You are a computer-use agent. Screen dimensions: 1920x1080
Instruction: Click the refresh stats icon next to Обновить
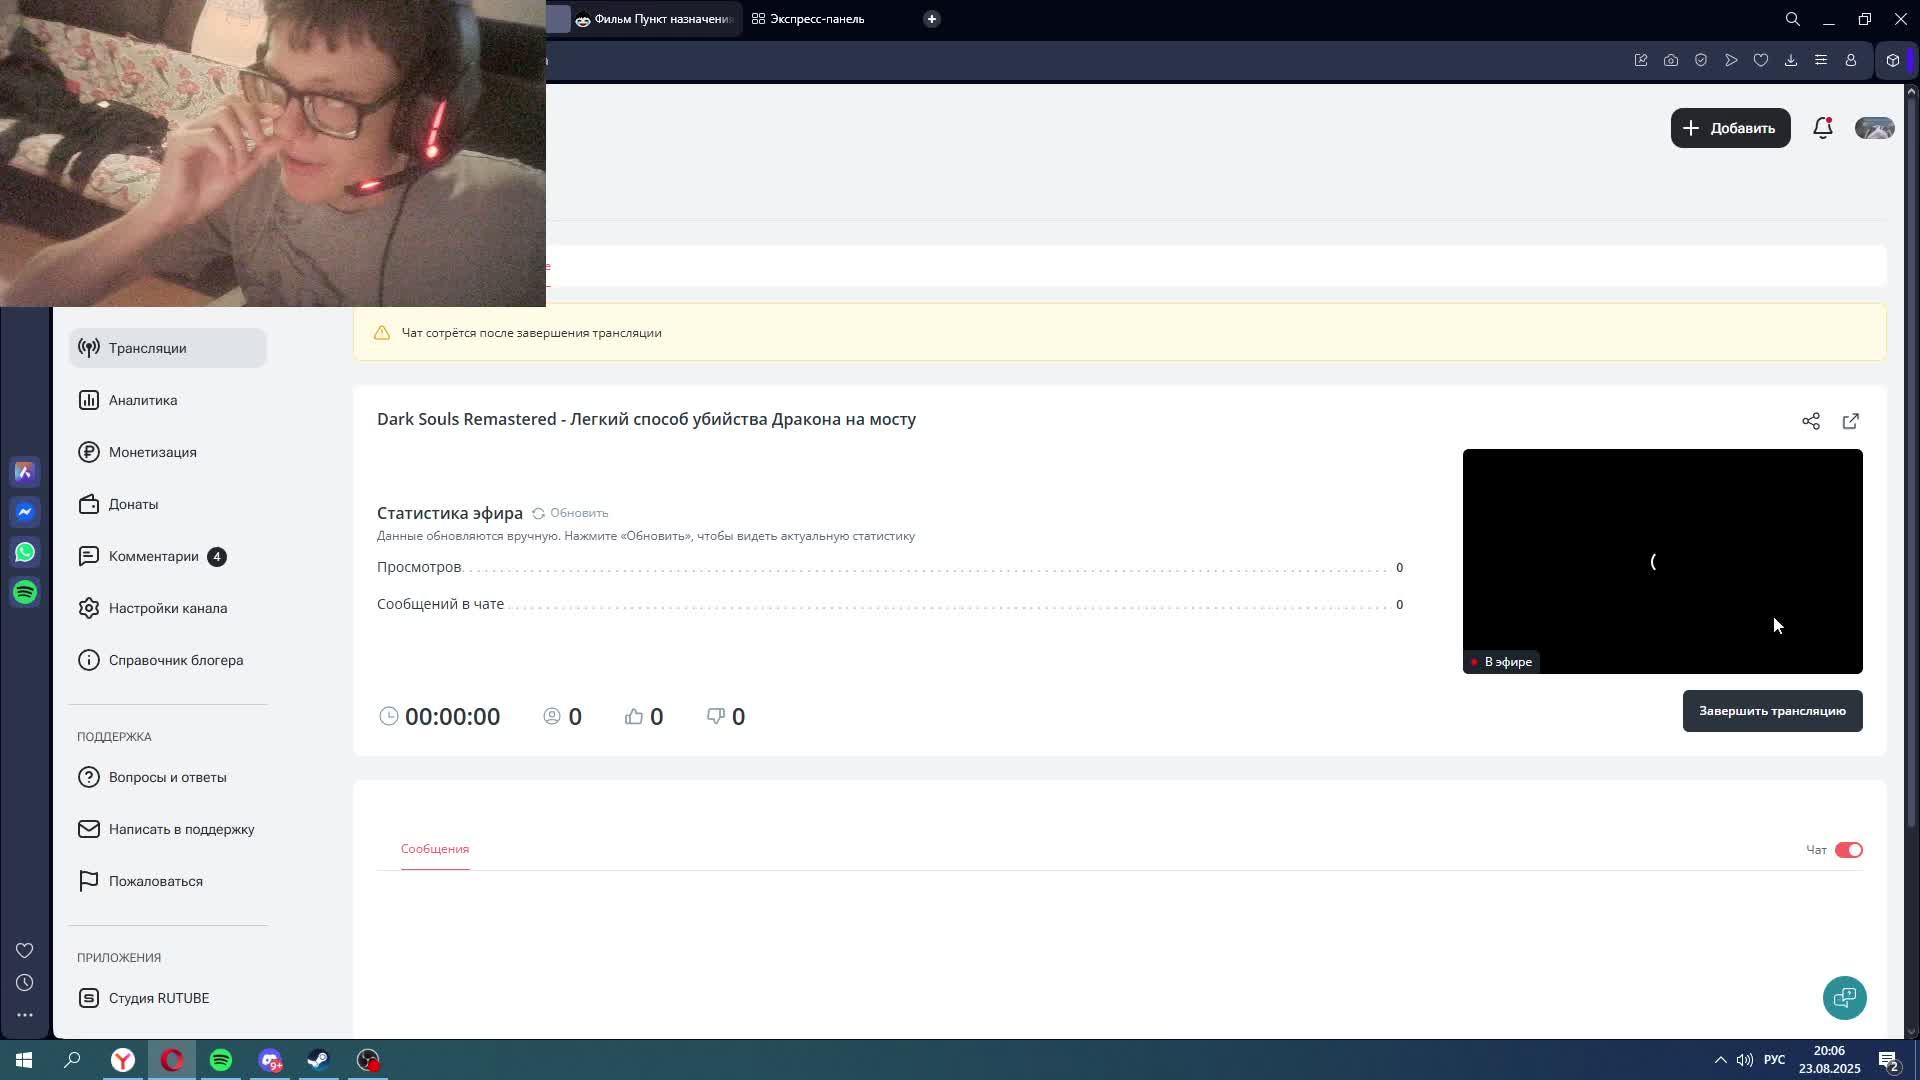point(538,513)
